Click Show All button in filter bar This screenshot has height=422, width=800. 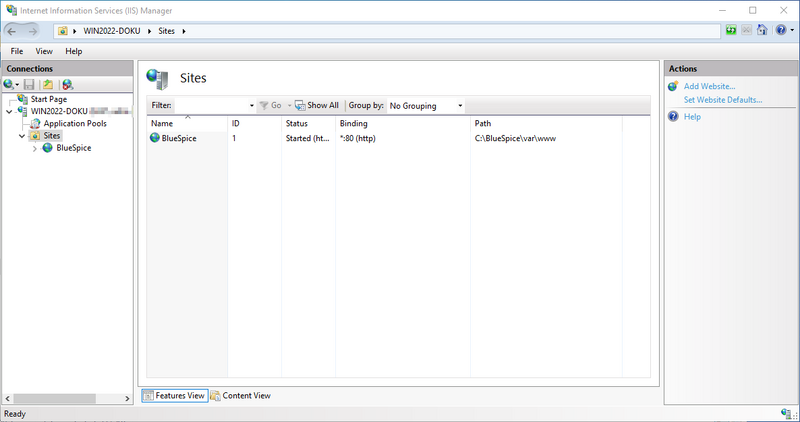[317, 105]
